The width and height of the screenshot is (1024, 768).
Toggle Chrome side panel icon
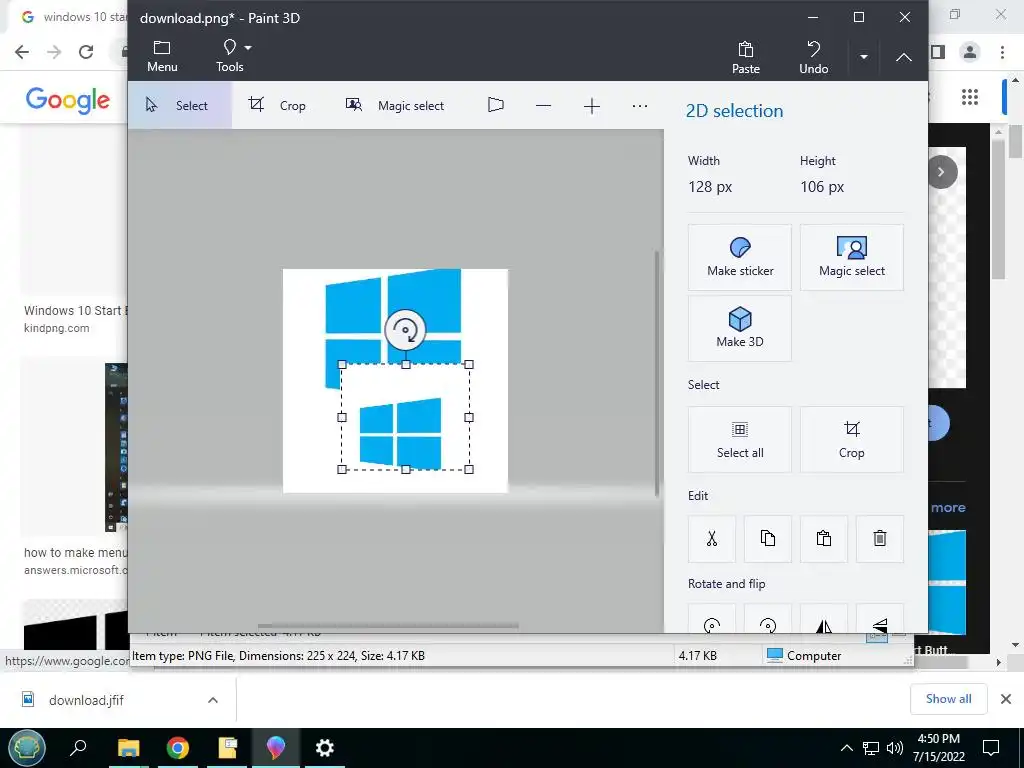click(938, 52)
